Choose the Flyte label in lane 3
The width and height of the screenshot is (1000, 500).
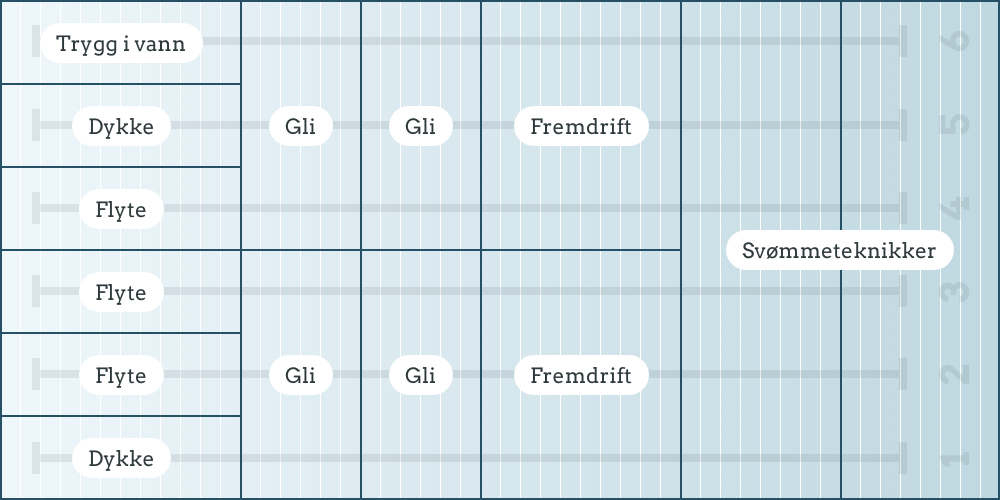(x=121, y=292)
